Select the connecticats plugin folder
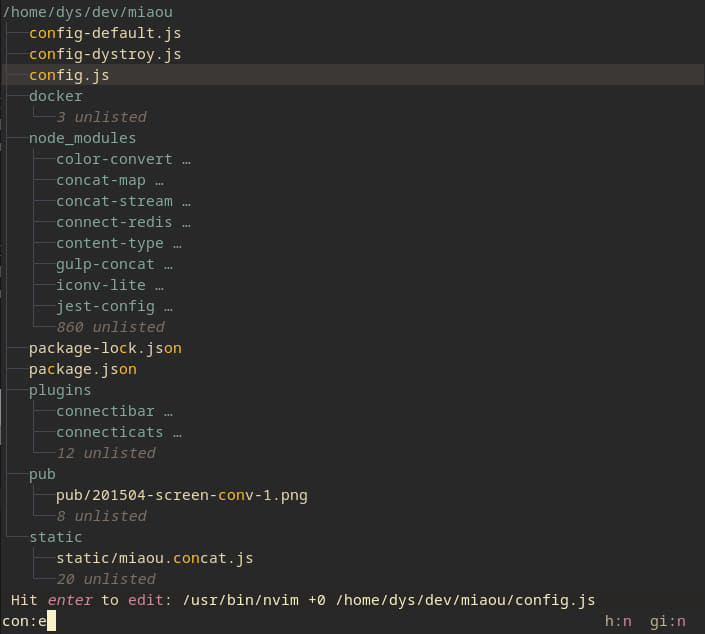This screenshot has height=634, width=705. 110,433
